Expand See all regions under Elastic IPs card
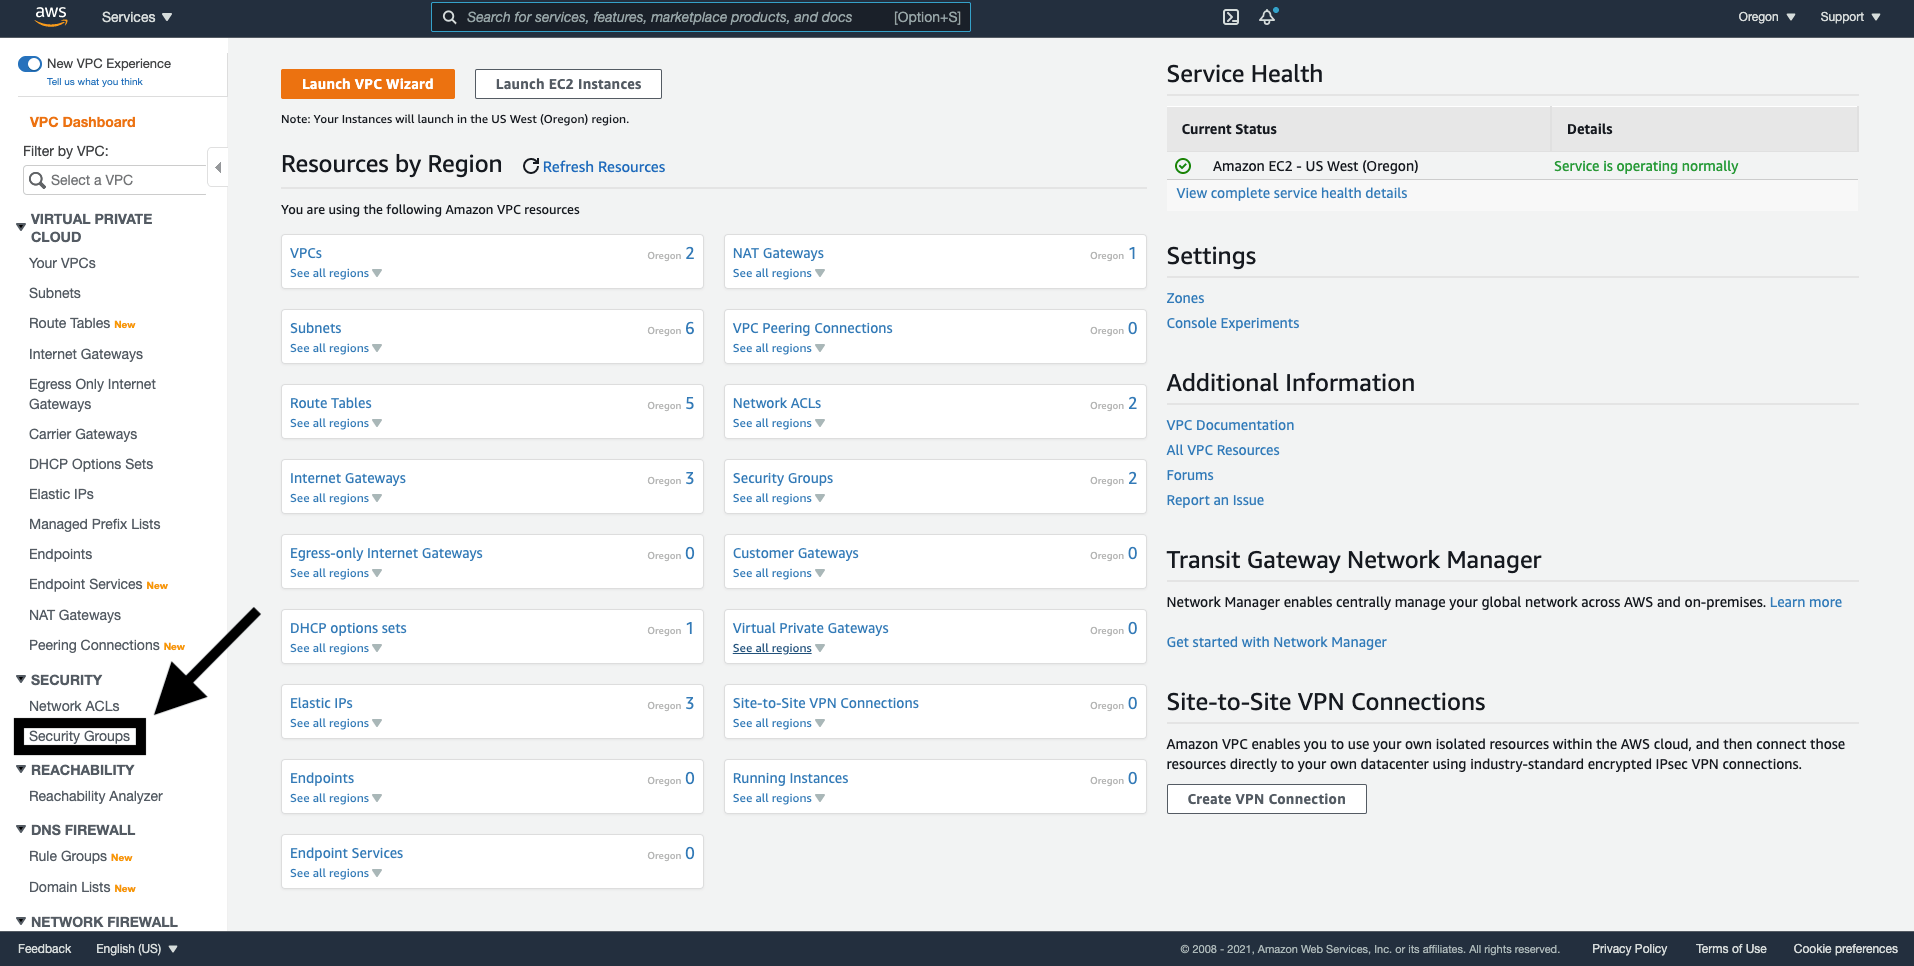Image resolution: width=1914 pixels, height=966 pixels. (x=336, y=723)
